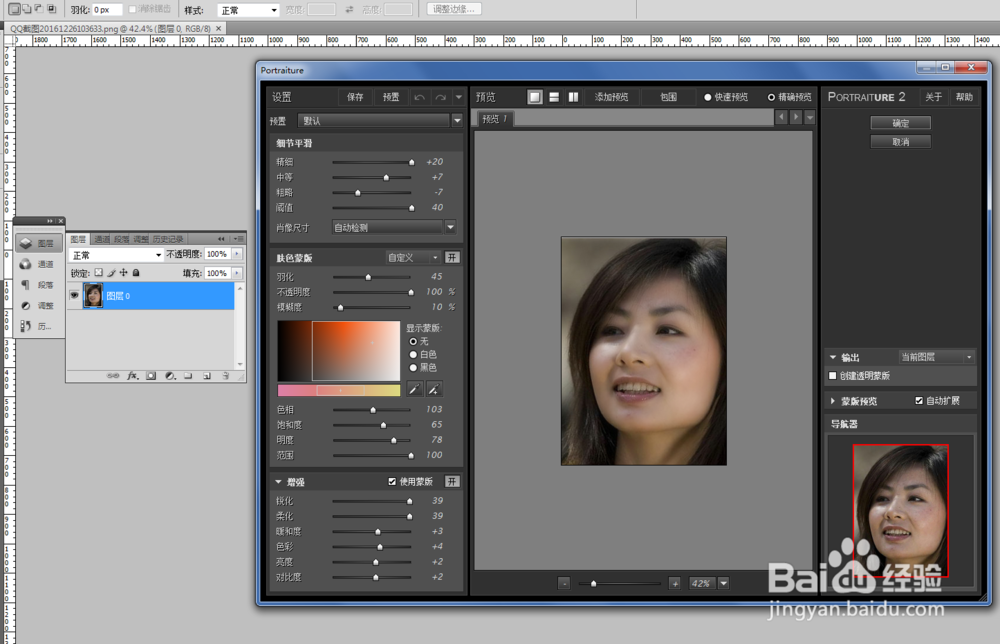This screenshot has height=644, width=1000.
Task: Select the 预览 1 tab
Action: point(494,119)
